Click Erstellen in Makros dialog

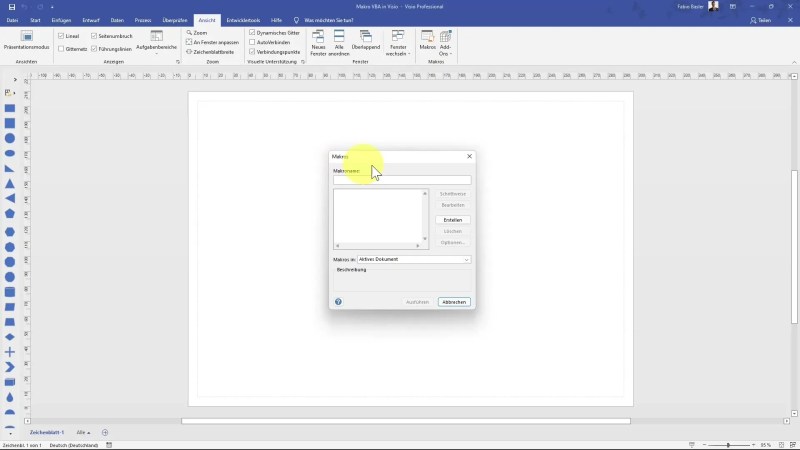[x=453, y=220]
